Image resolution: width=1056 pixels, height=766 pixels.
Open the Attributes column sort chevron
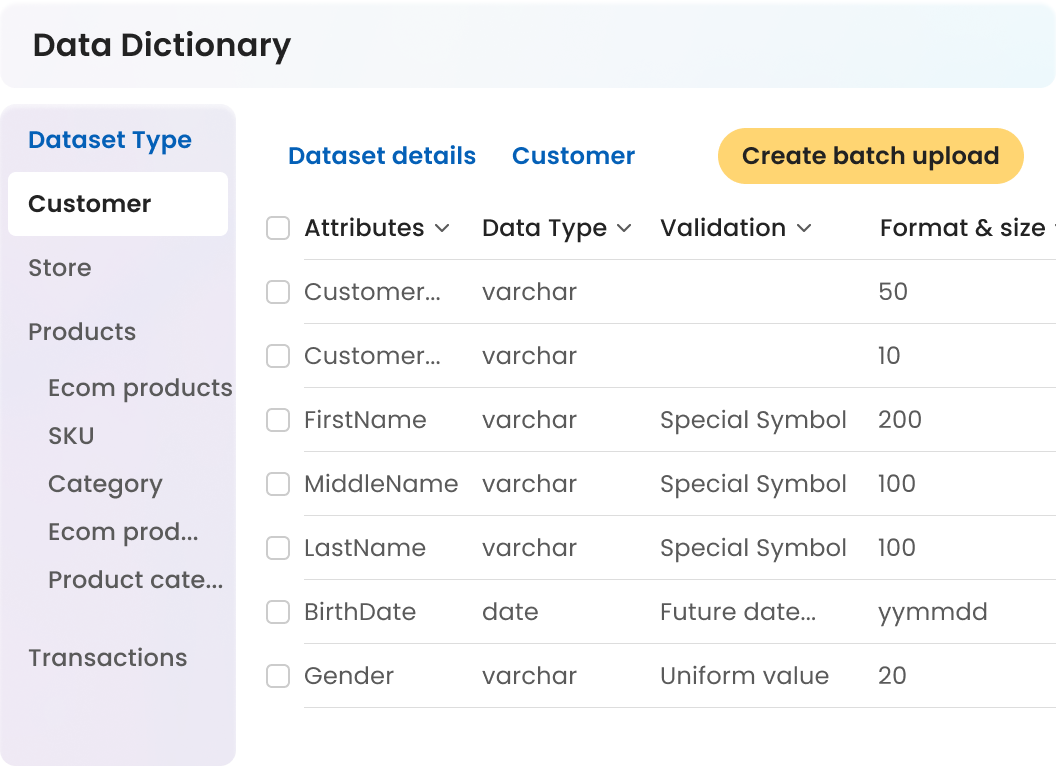[x=442, y=229]
